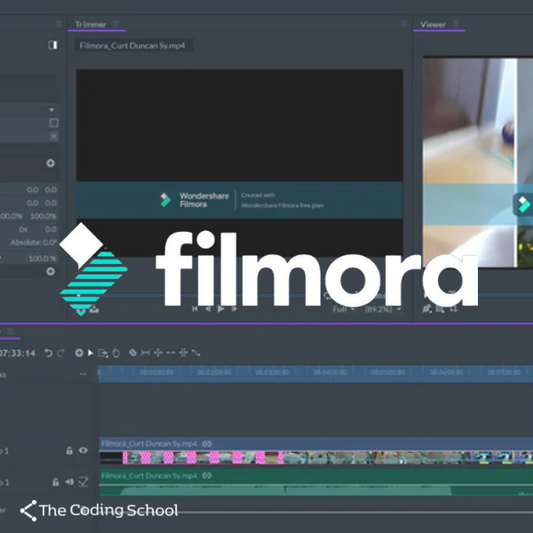Switch to the Trimmer tab
Screen dimensions: 533x533
(x=90, y=24)
